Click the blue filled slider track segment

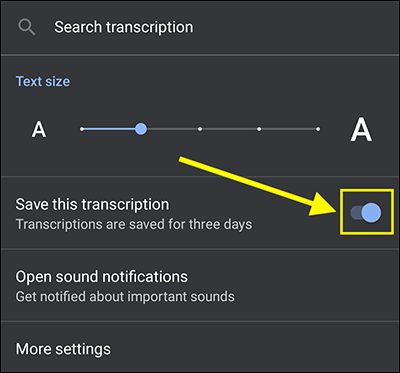coord(109,129)
